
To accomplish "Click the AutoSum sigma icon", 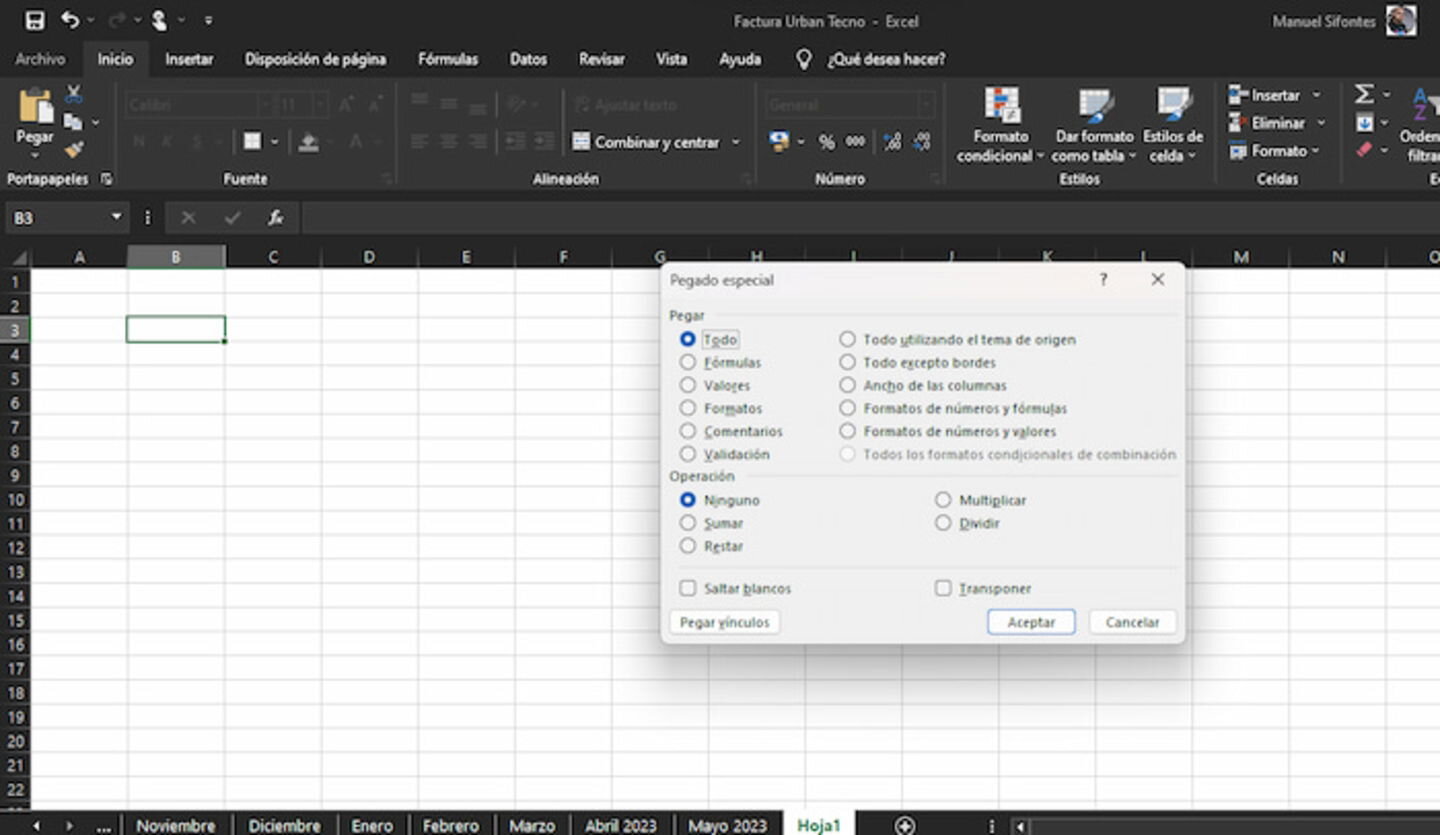I will 1364,94.
